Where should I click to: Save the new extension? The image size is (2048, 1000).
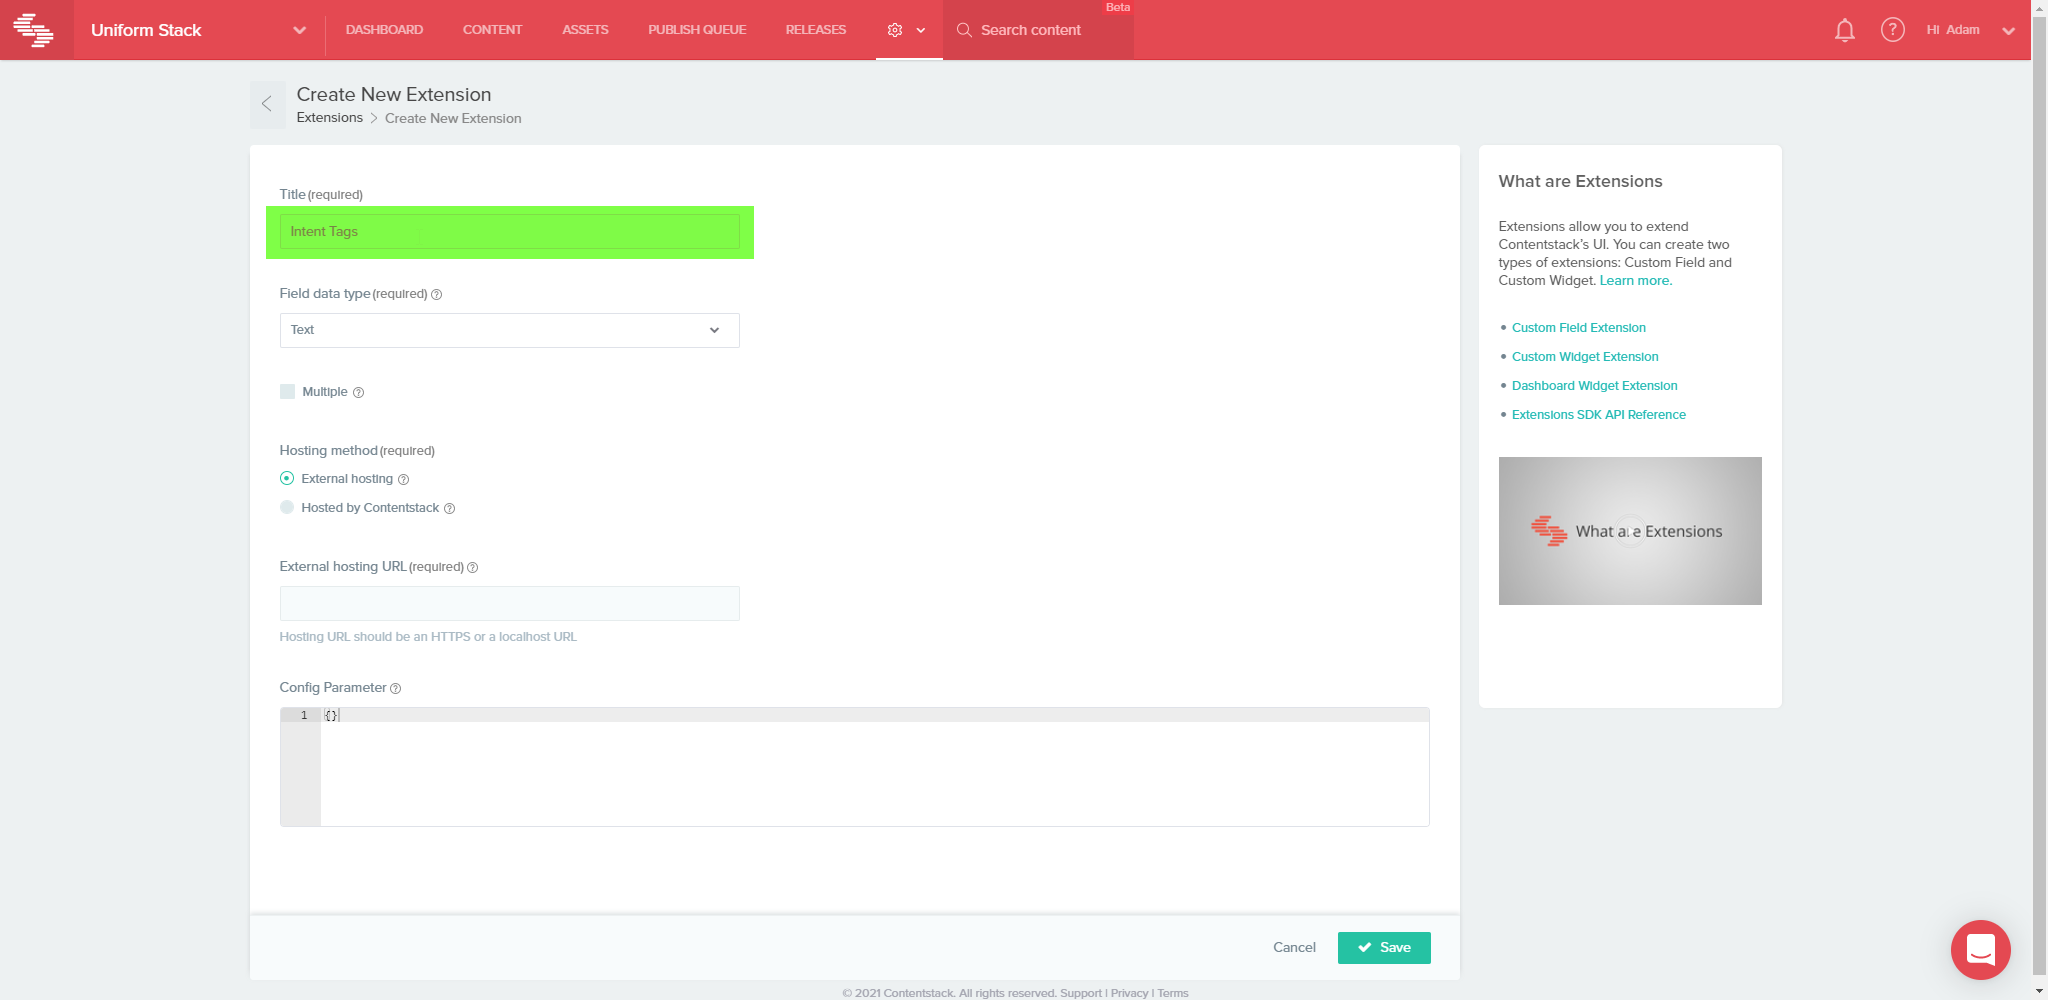(x=1384, y=948)
